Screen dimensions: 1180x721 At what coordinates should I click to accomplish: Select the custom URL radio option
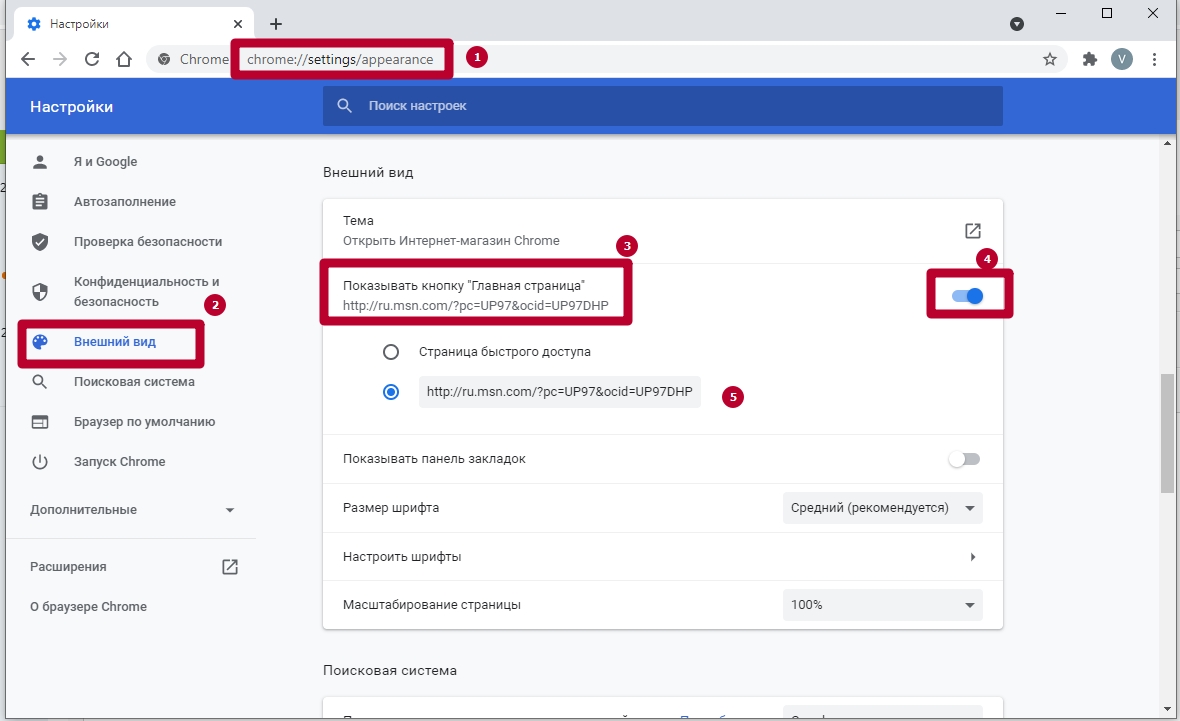pyautogui.click(x=391, y=392)
